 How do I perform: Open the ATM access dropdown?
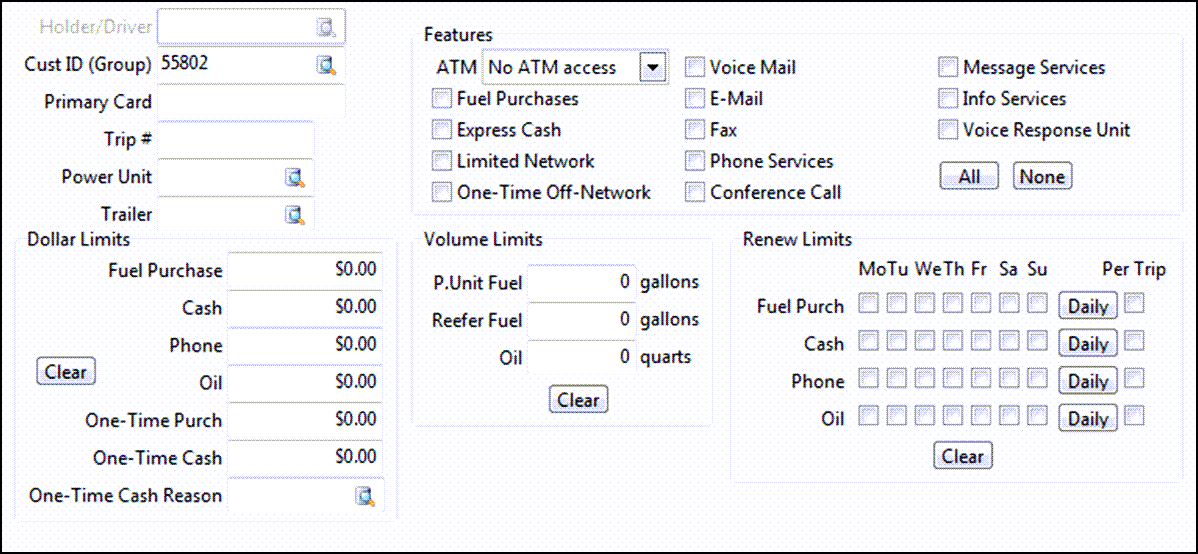(x=652, y=68)
